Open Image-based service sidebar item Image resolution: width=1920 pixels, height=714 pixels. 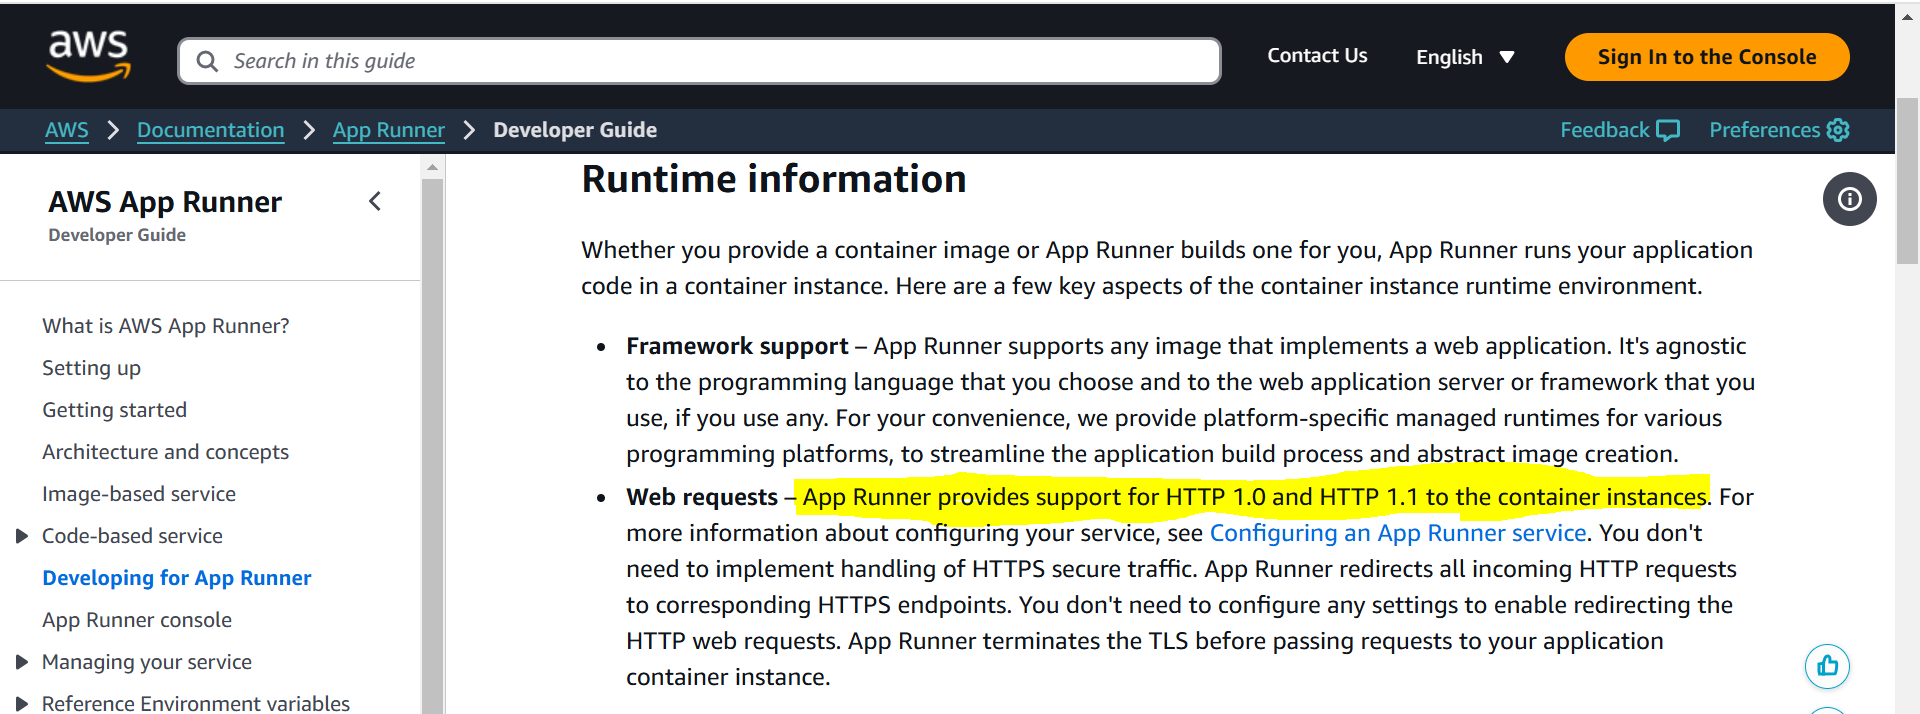[138, 494]
